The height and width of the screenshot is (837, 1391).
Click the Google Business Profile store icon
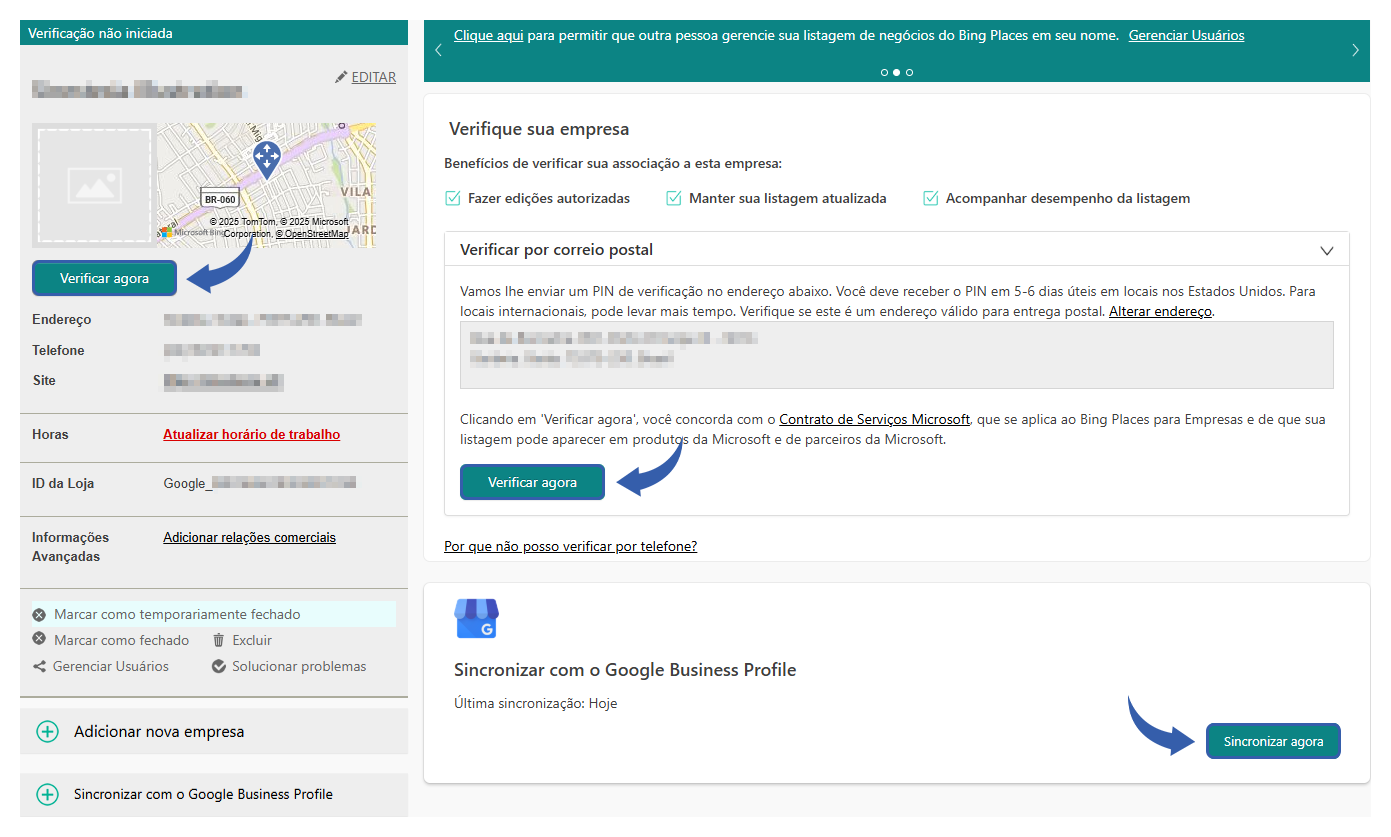476,618
